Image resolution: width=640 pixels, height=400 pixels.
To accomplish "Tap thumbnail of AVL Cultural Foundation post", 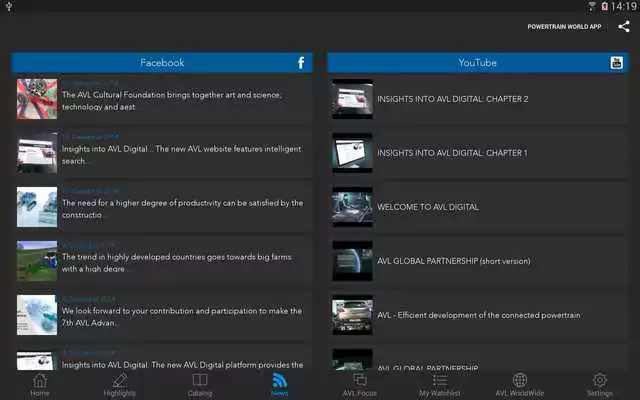I will pos(37,99).
